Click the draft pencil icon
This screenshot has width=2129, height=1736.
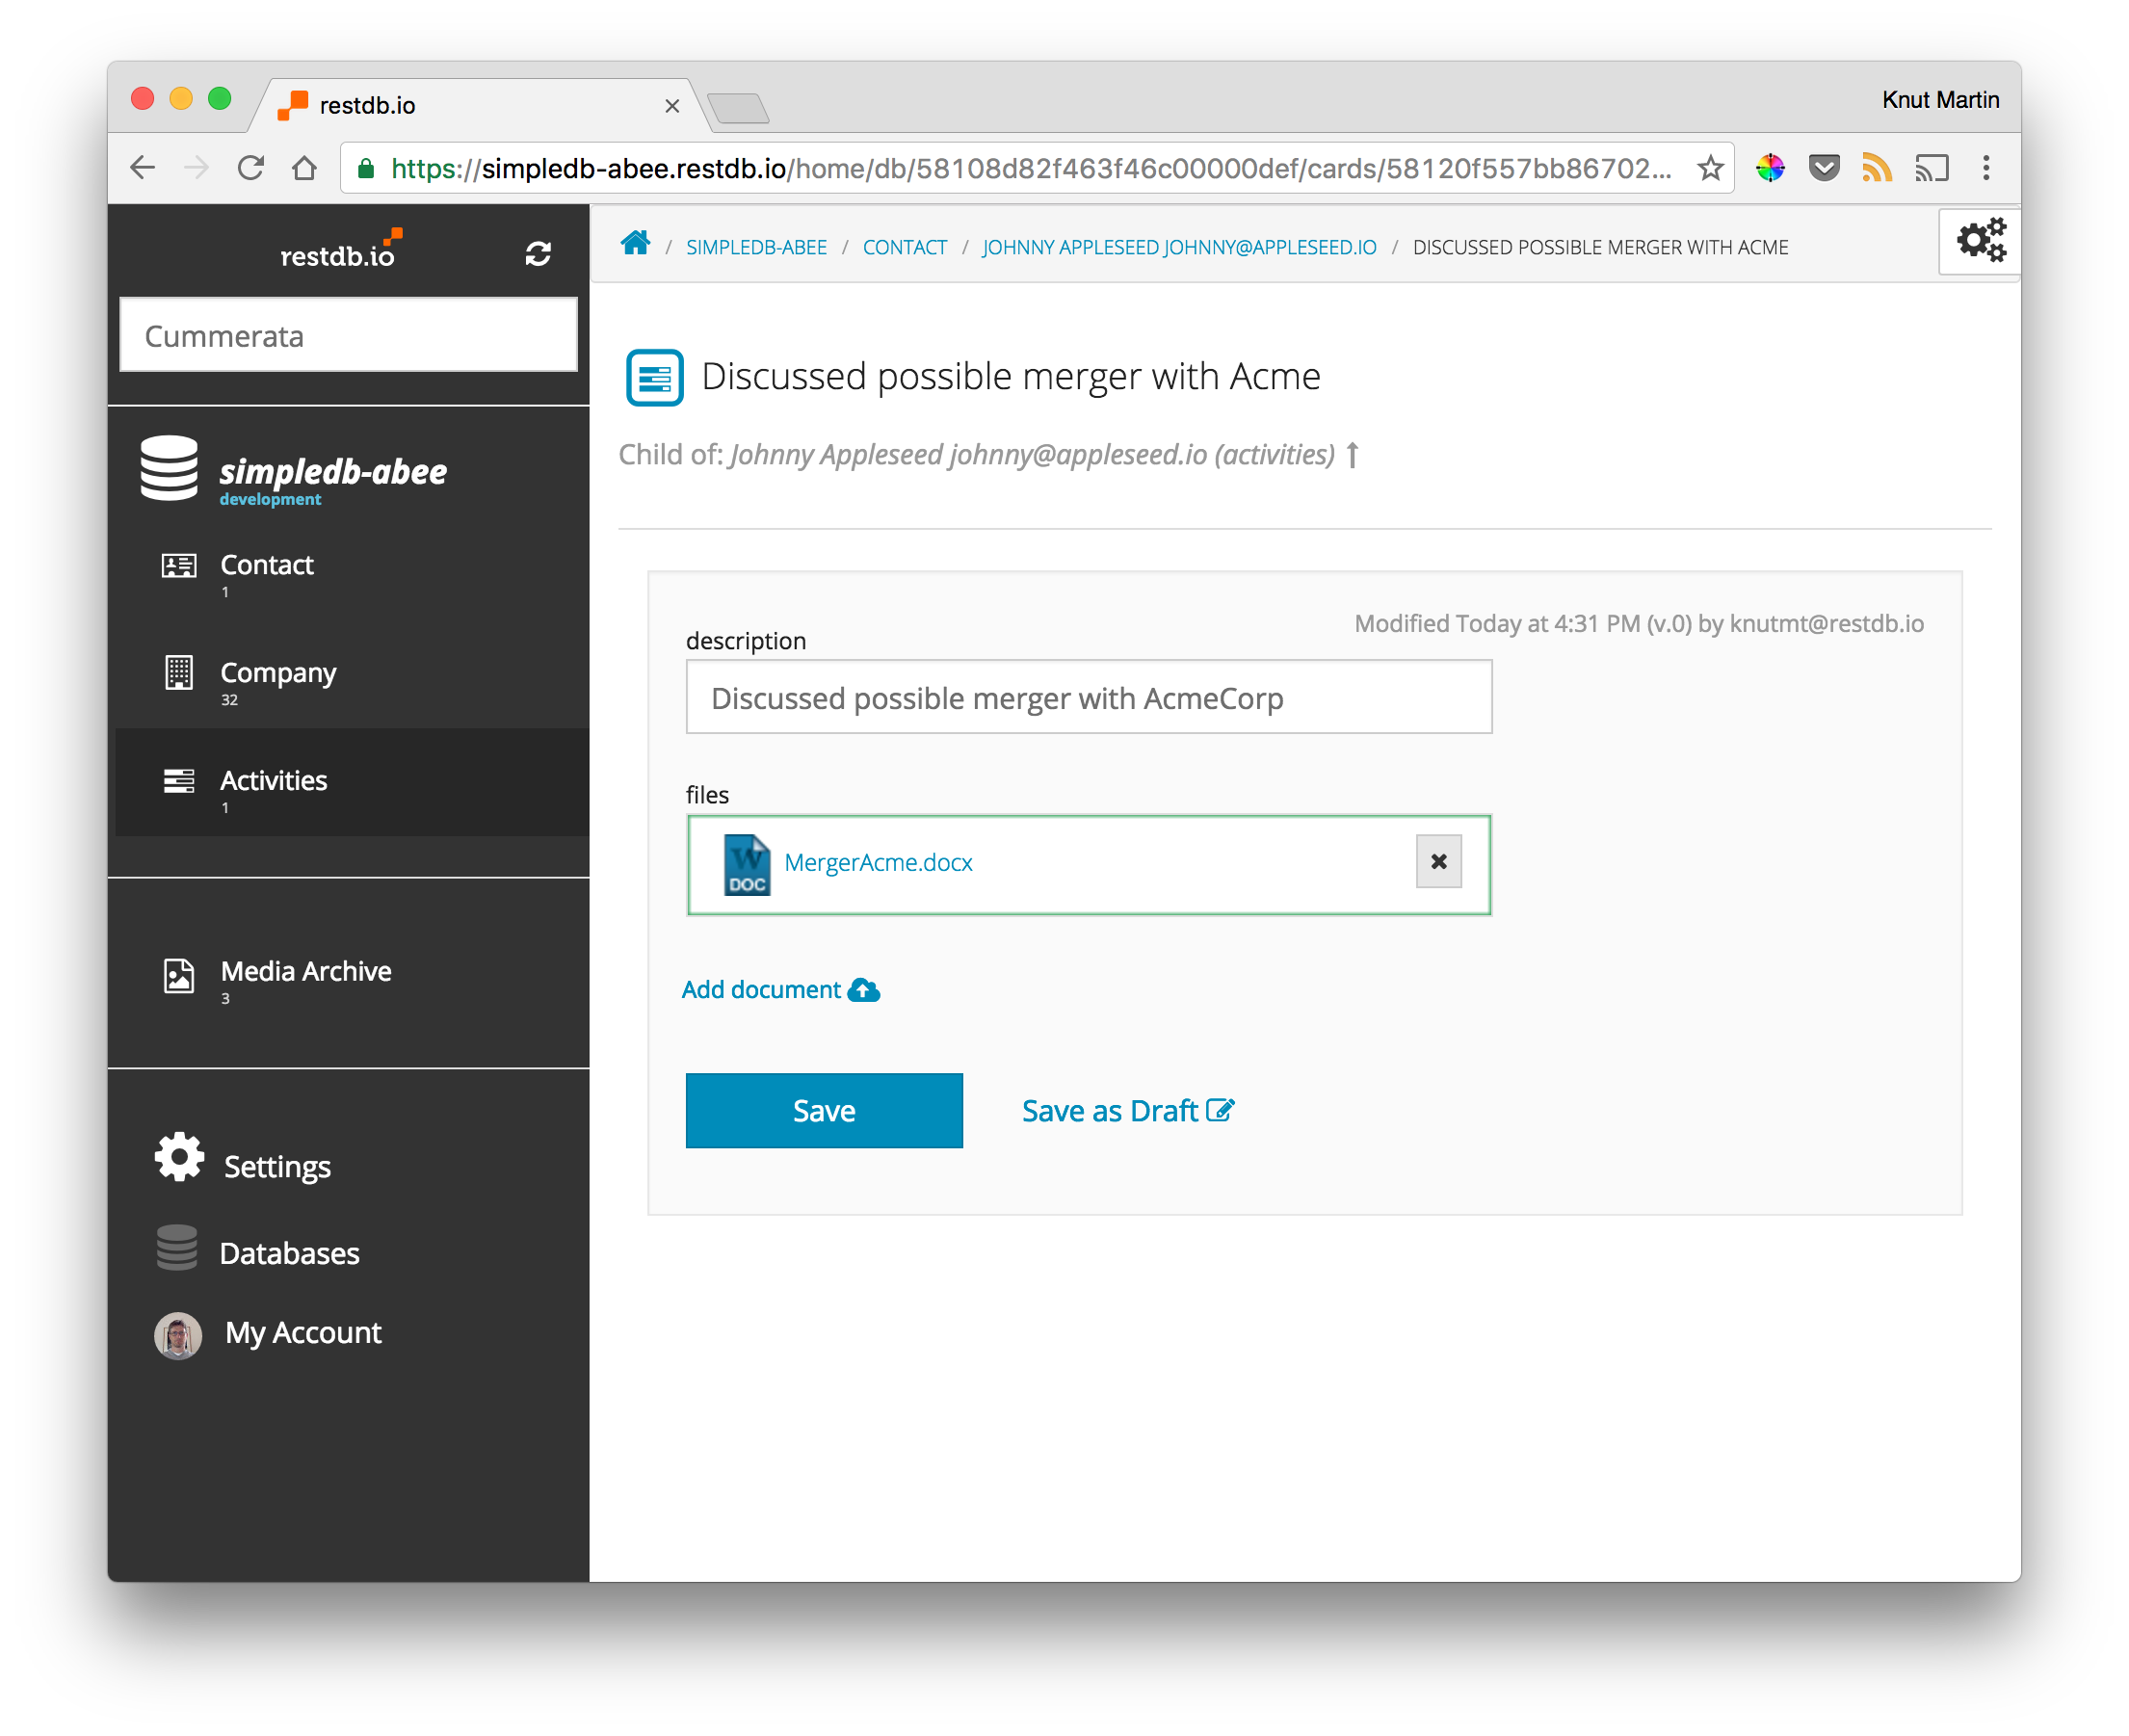pyautogui.click(x=1220, y=1110)
